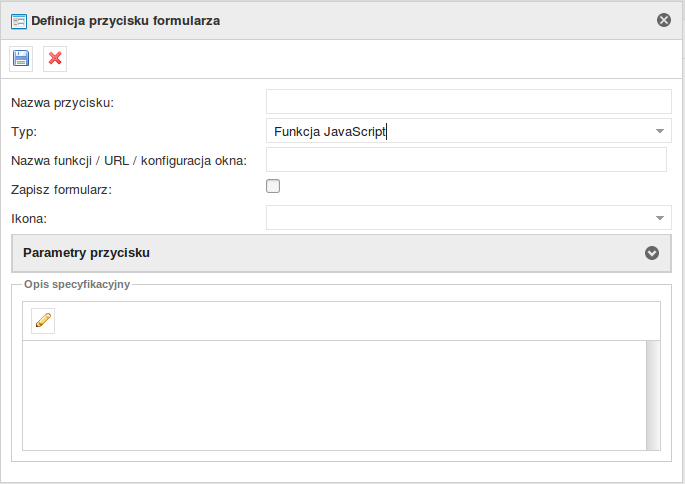This screenshot has width=685, height=484.
Task: Close the Definicja przycisku formularza dialog
Action: point(664,20)
